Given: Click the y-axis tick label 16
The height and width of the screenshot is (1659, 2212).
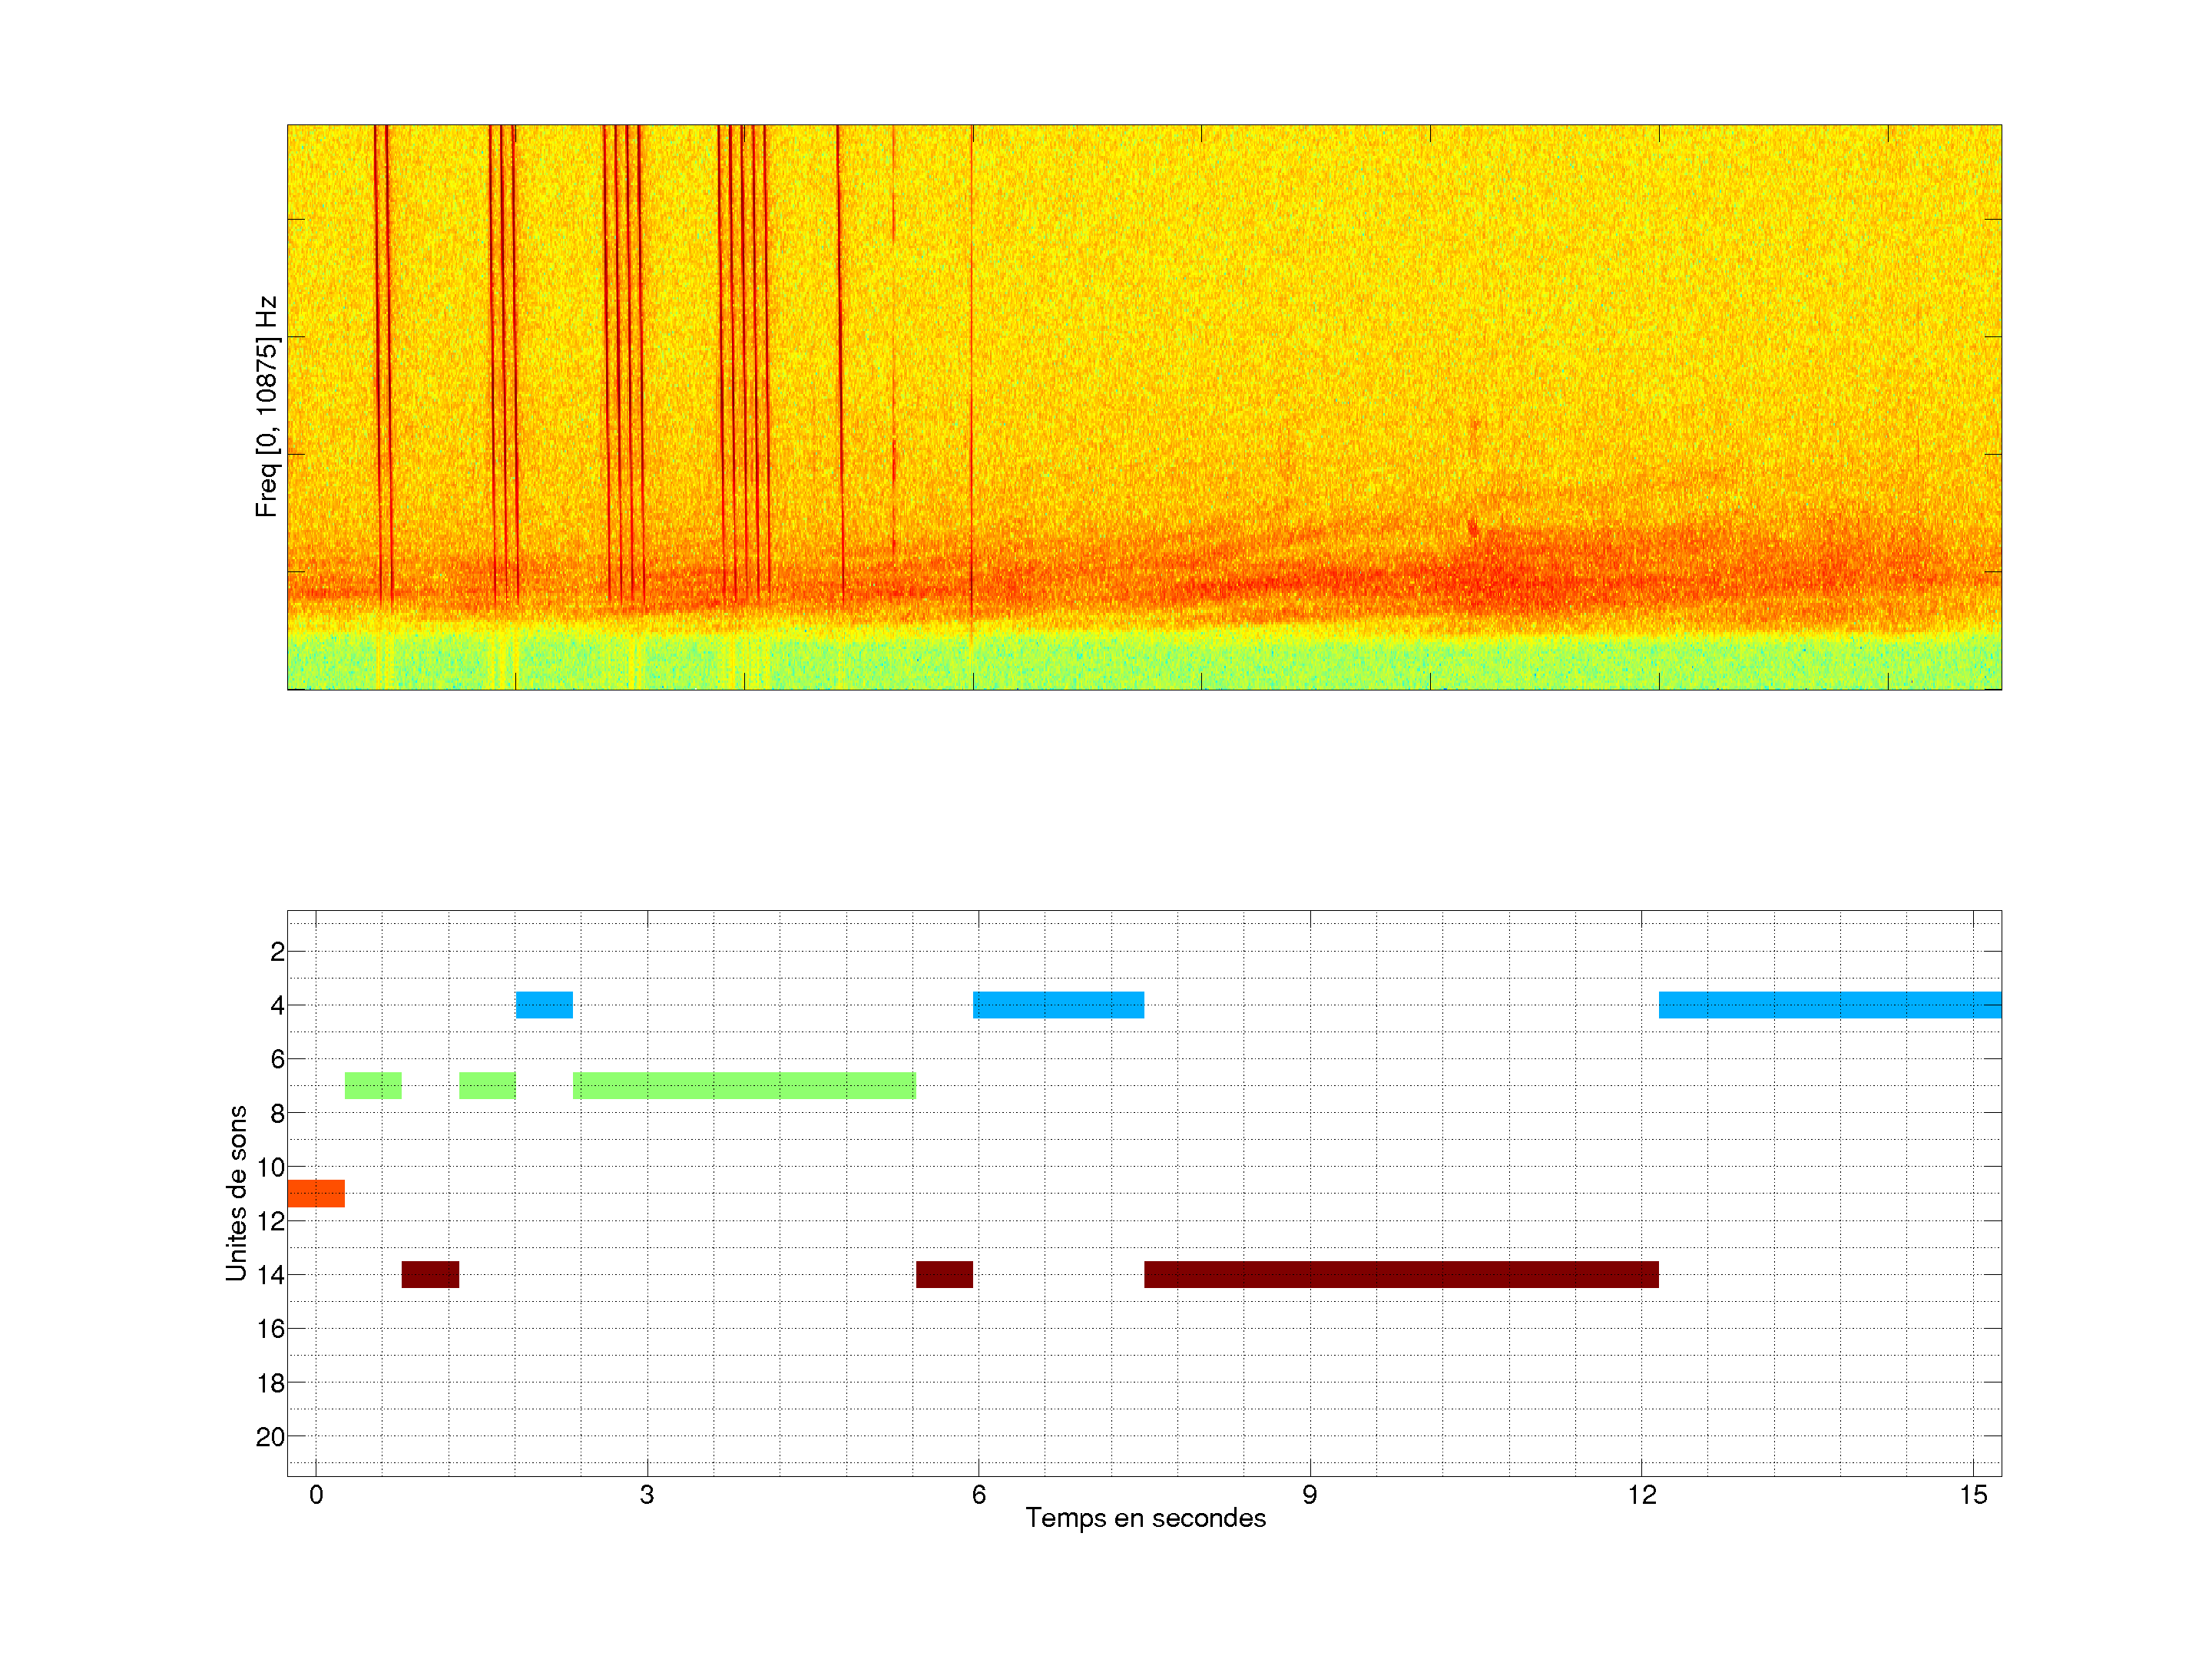Looking at the screenshot, I should pos(270,1329).
